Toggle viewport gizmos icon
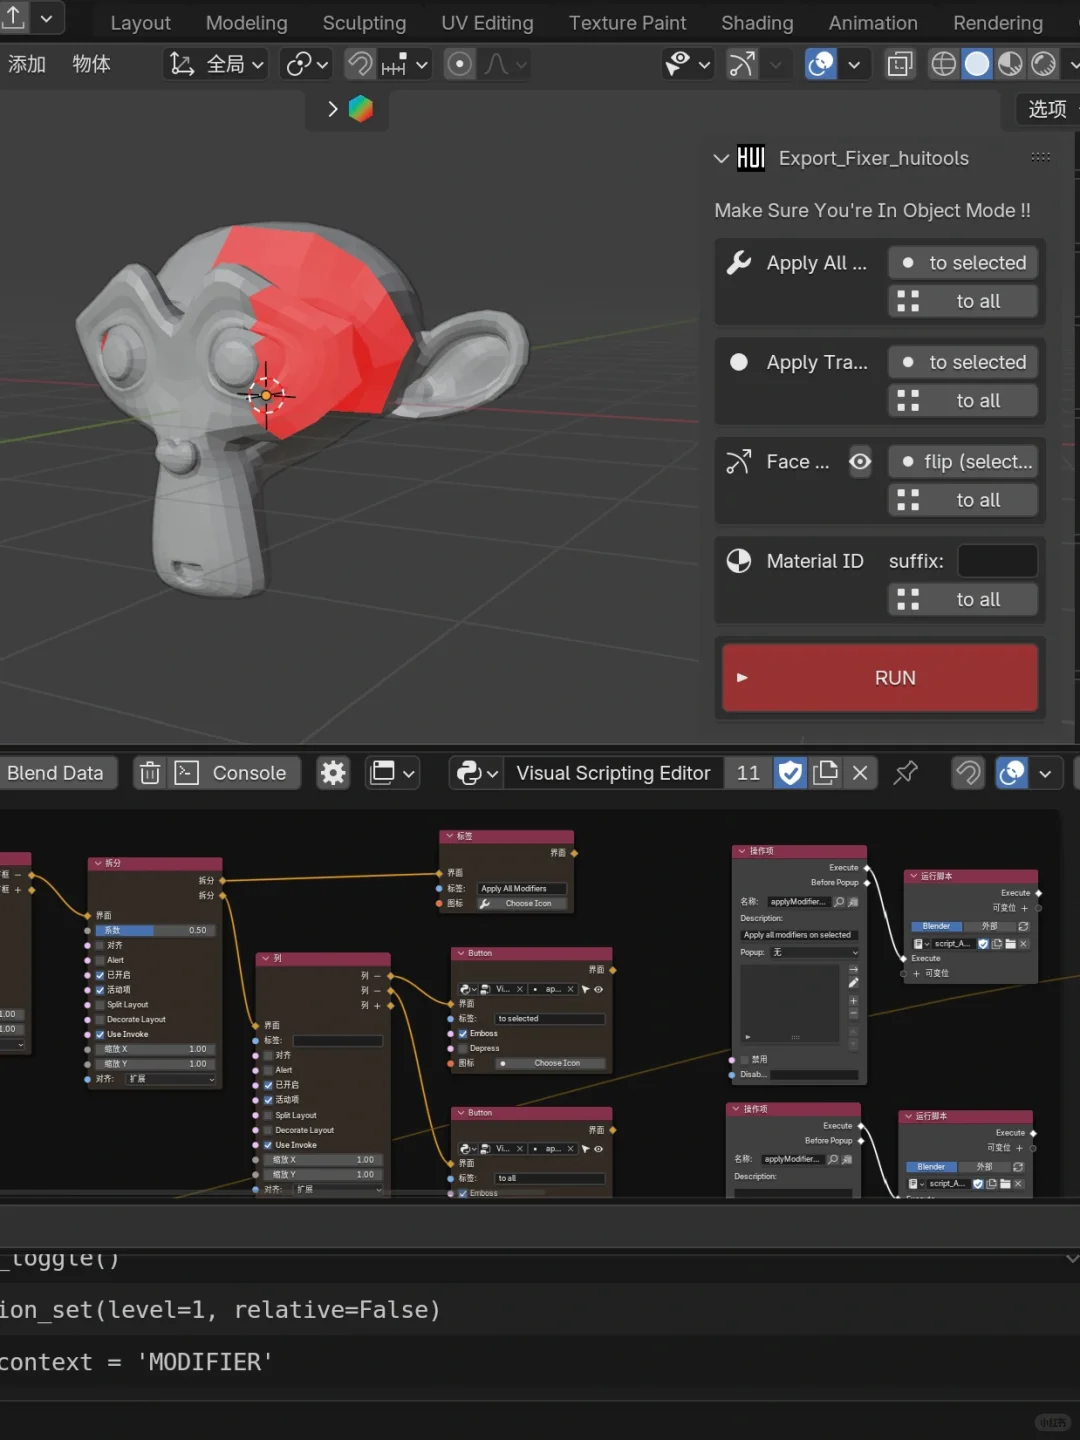 741,65
